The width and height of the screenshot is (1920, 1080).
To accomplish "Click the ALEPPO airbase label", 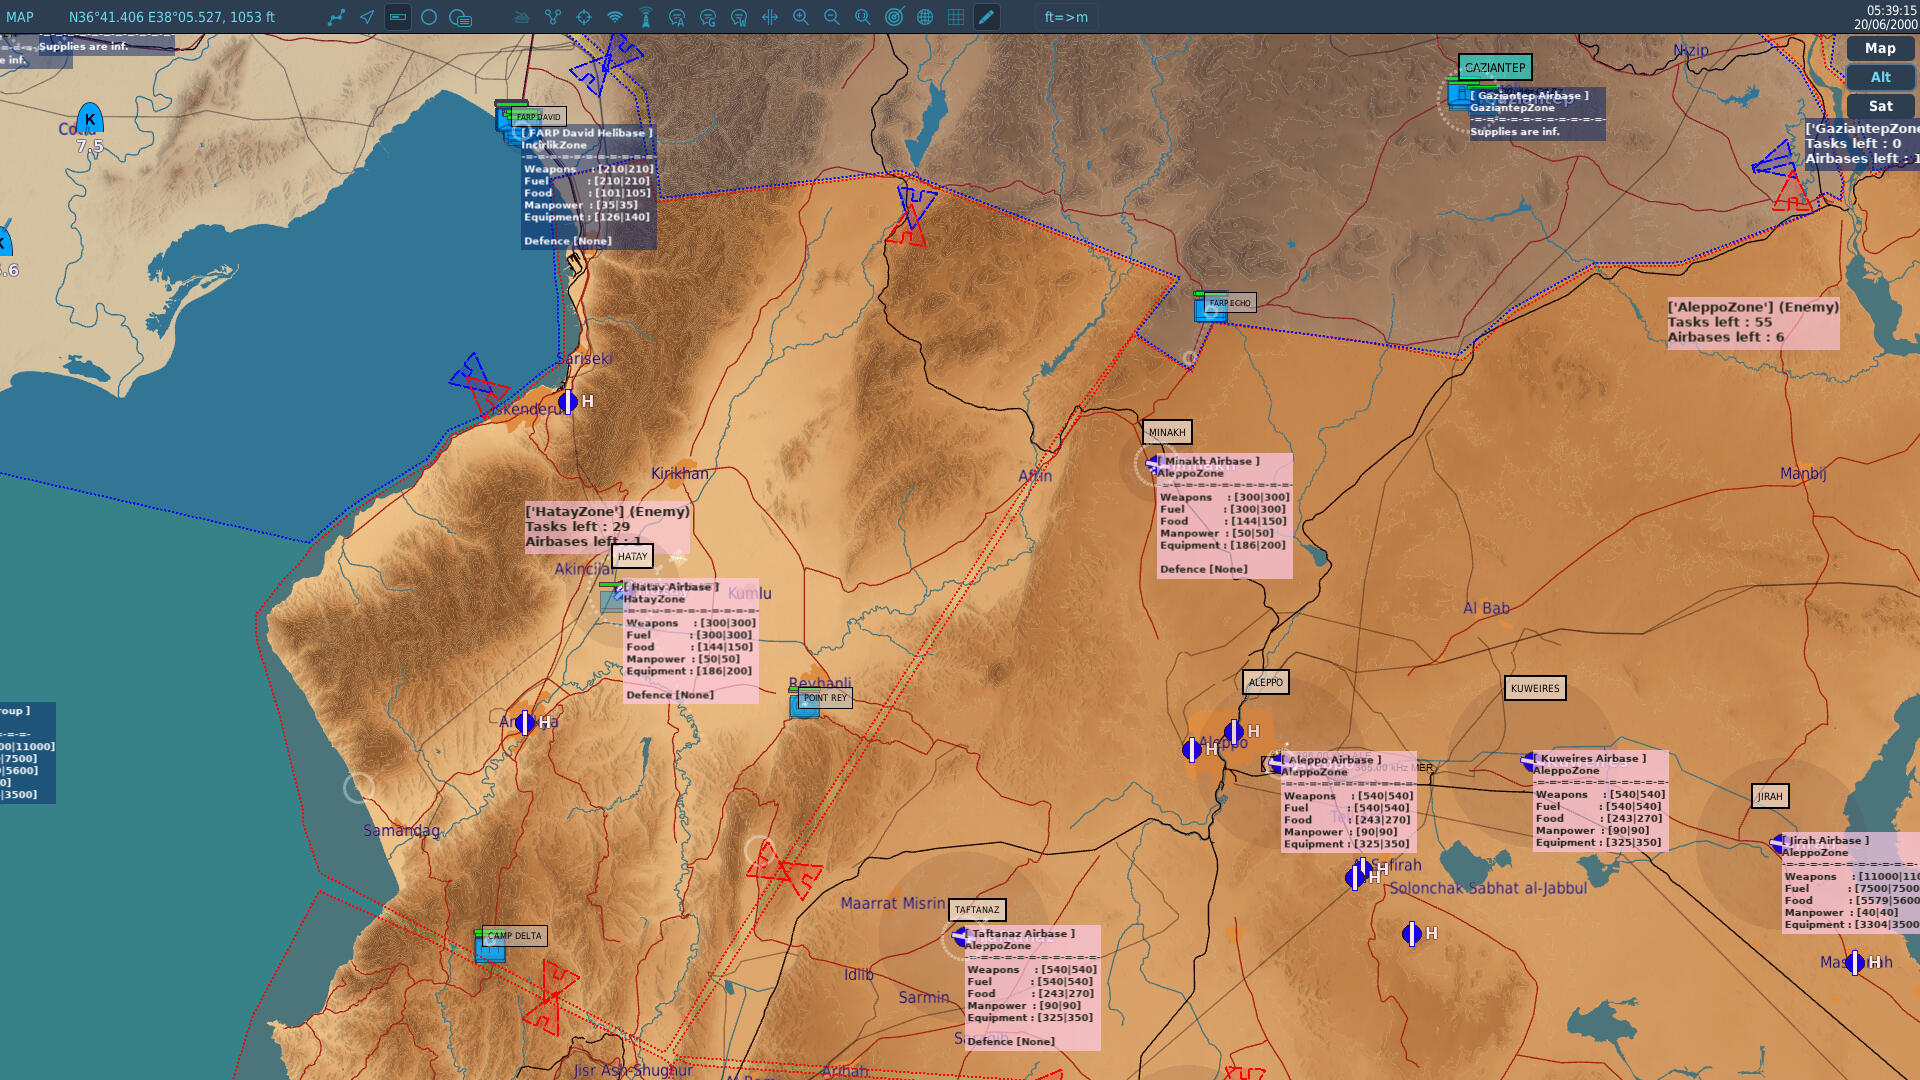I will [x=1265, y=682].
